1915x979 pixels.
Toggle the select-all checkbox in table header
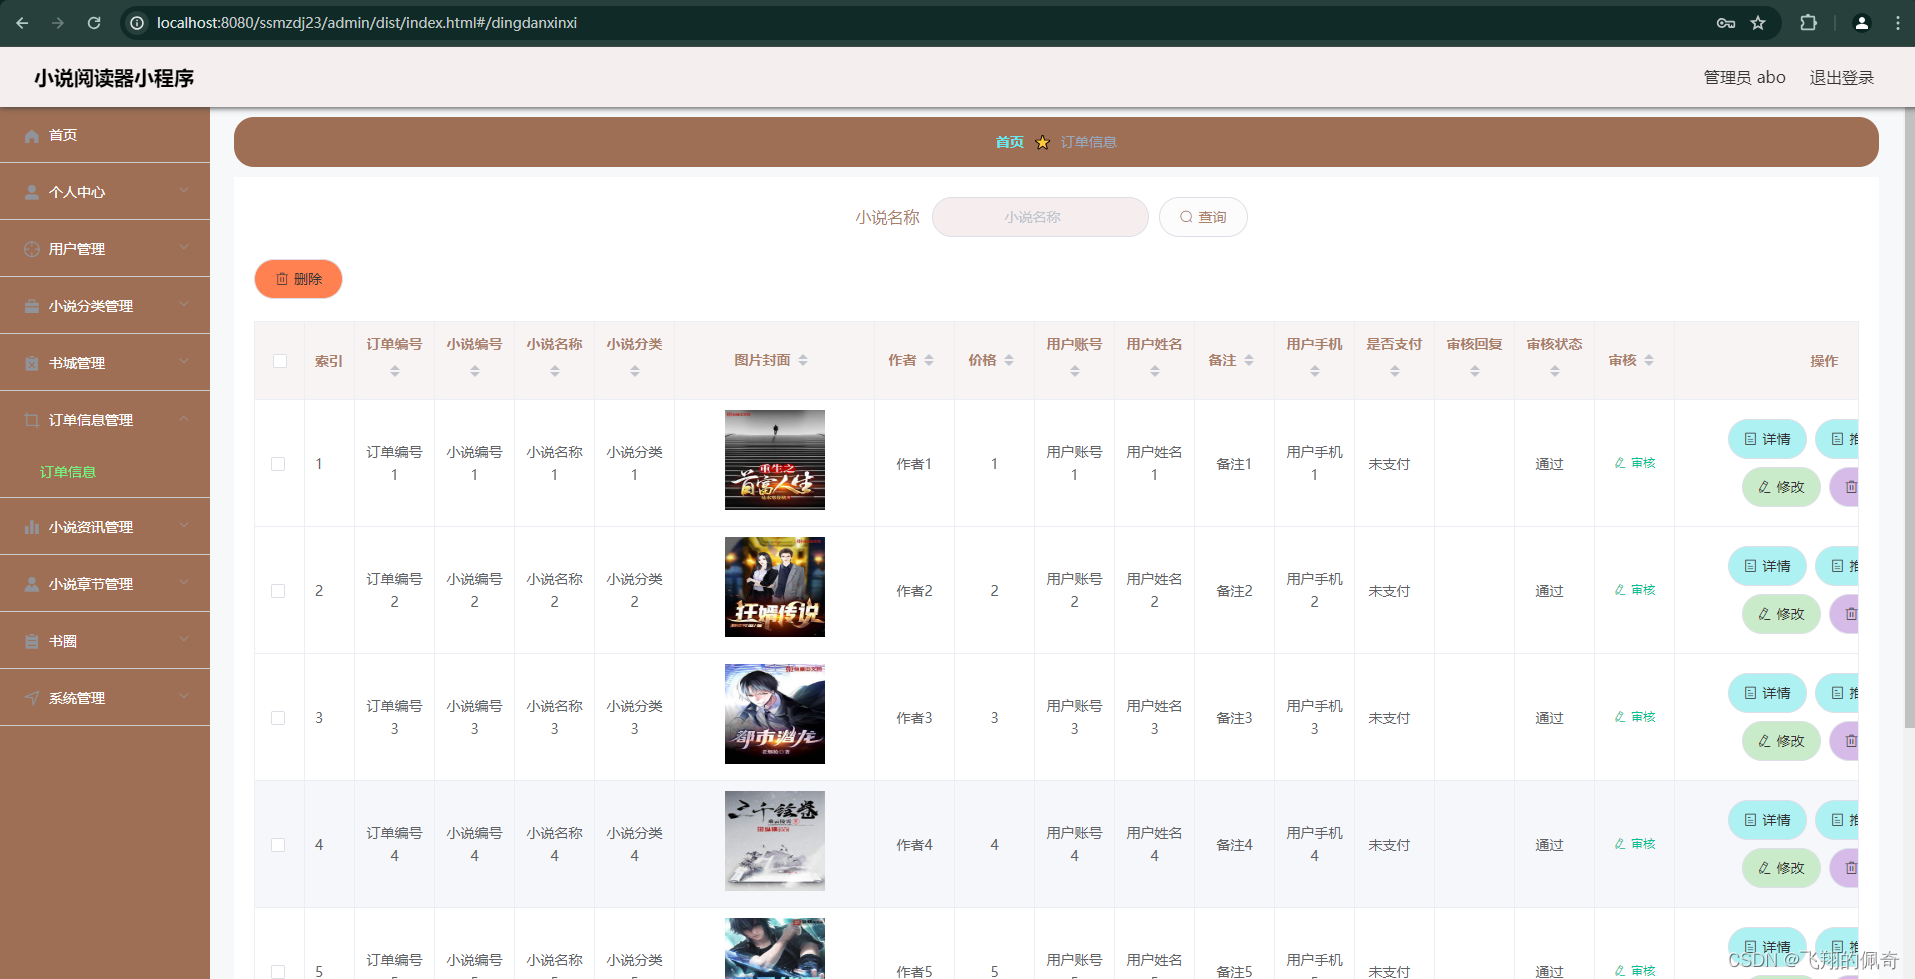(280, 361)
